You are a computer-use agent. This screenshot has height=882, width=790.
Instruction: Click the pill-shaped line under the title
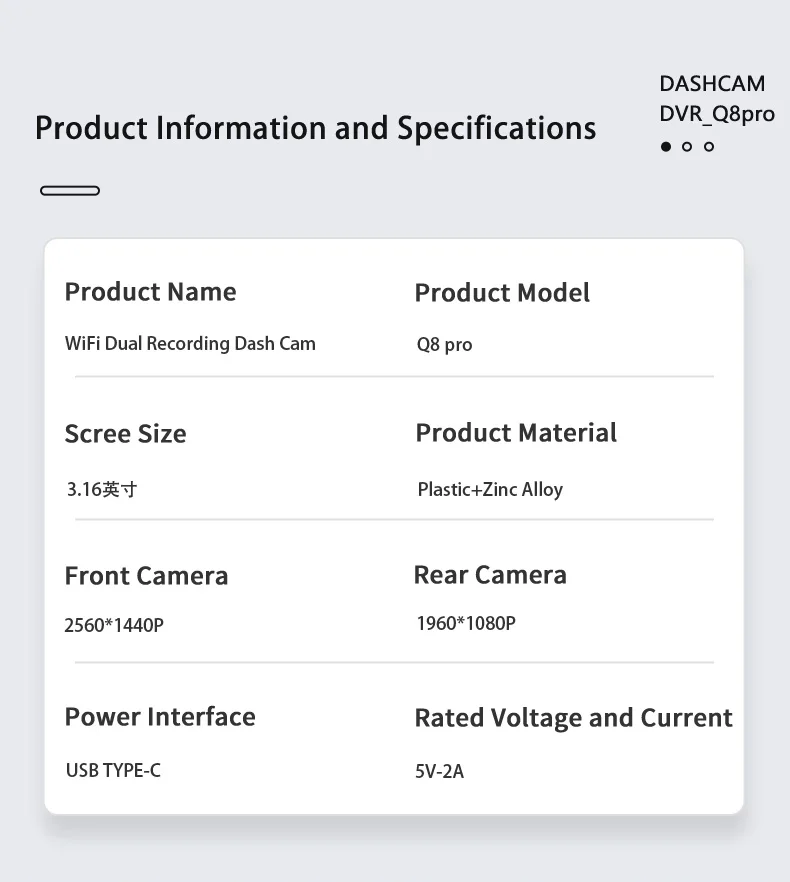click(x=70, y=190)
